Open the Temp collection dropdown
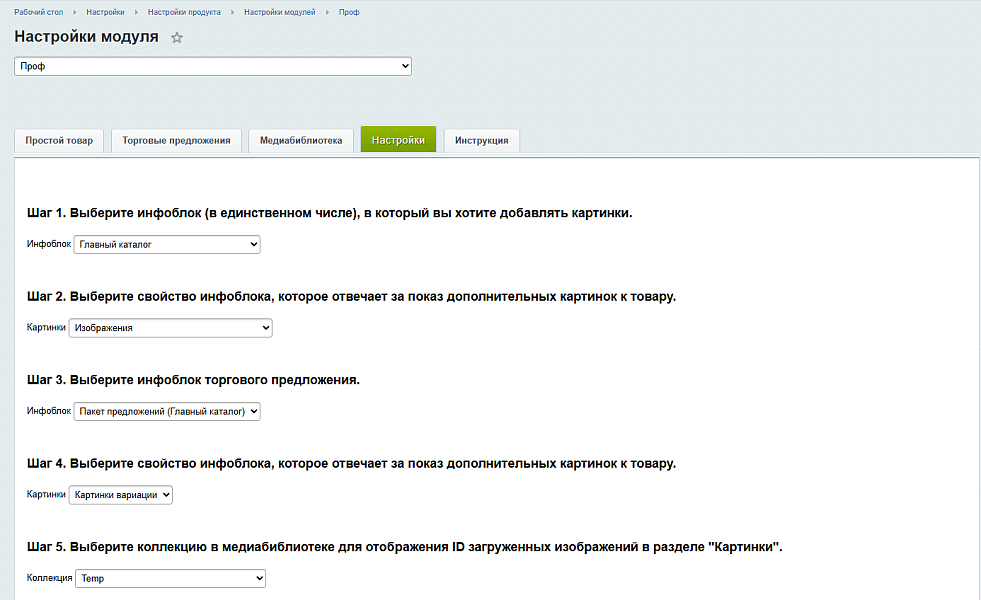Image resolution: width=981 pixels, height=600 pixels. tap(170, 578)
